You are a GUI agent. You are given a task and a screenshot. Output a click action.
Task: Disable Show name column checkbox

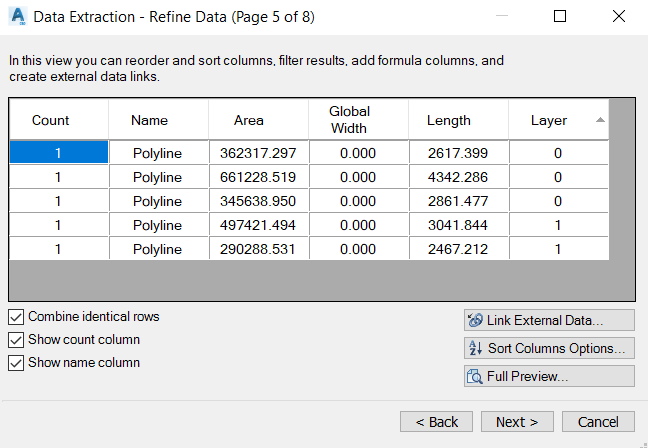(x=16, y=363)
